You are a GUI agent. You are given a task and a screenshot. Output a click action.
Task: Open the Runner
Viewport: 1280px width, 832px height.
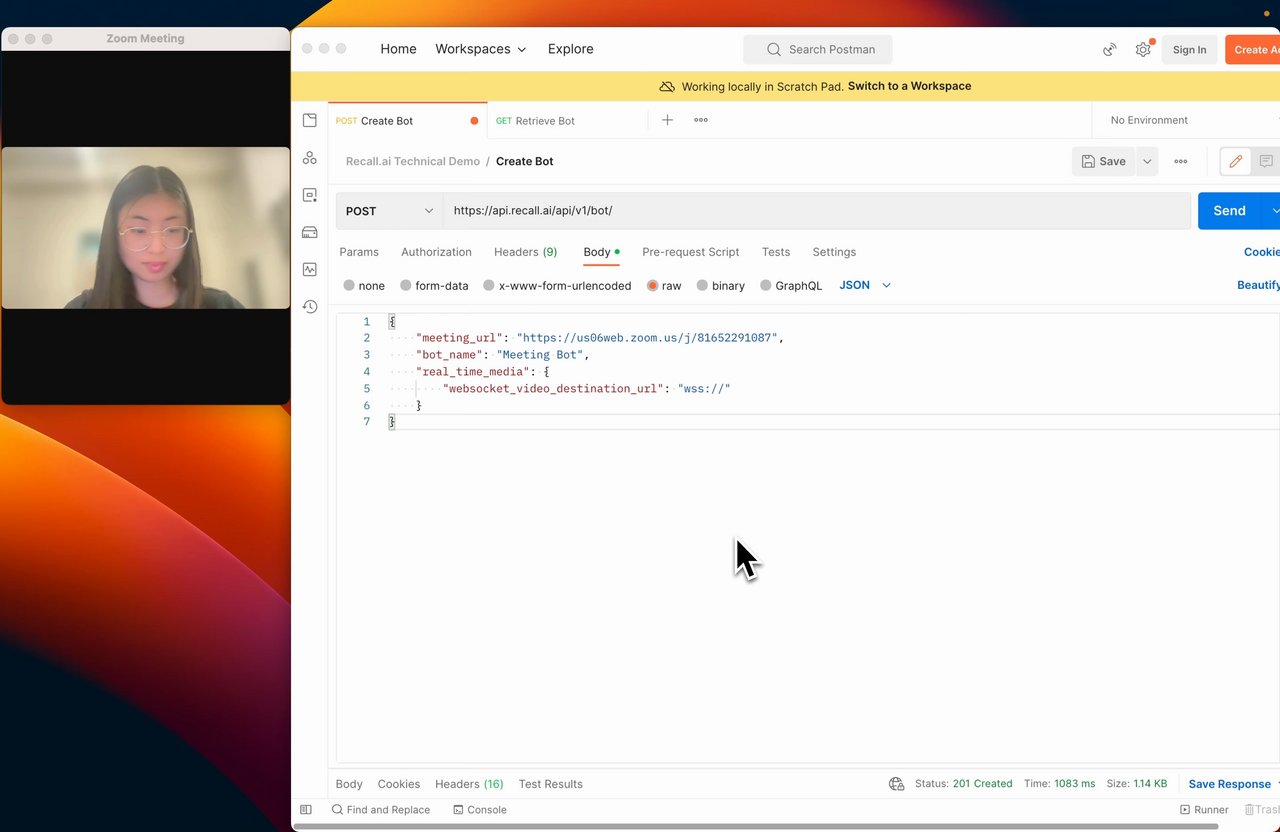click(1205, 810)
